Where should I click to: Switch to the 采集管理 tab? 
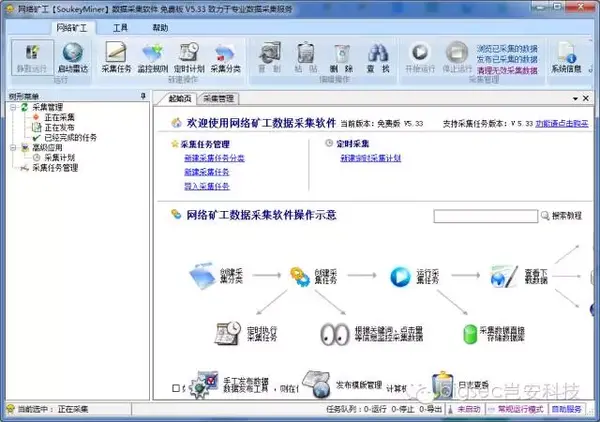point(218,99)
